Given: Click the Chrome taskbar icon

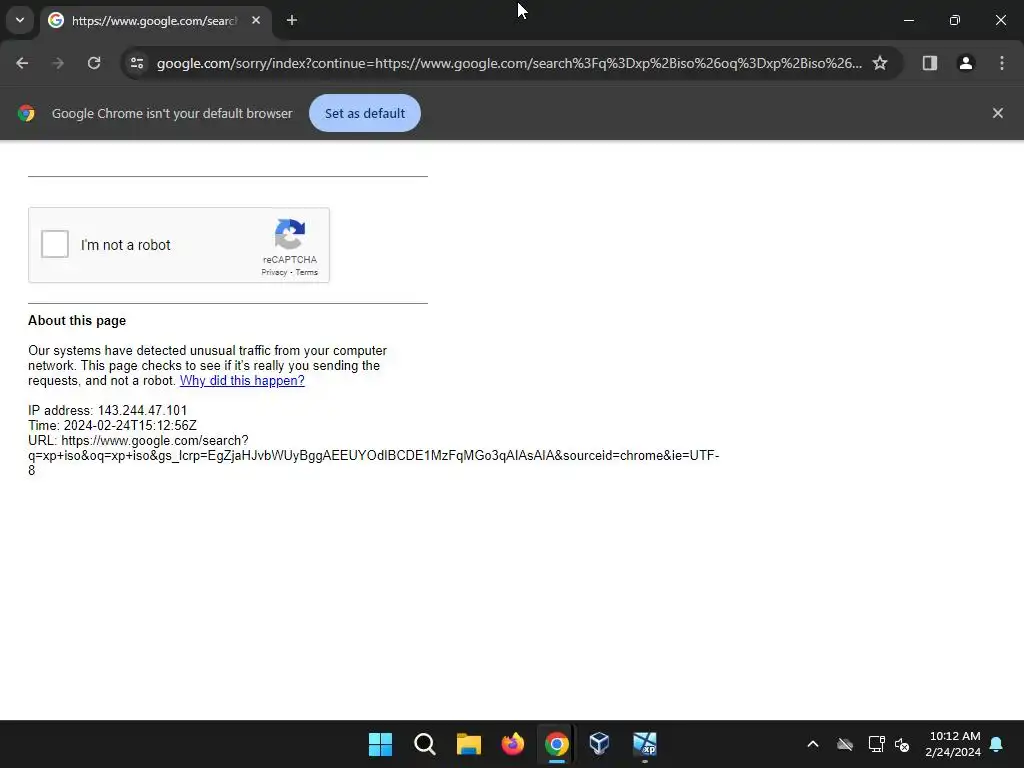Looking at the screenshot, I should [x=556, y=744].
